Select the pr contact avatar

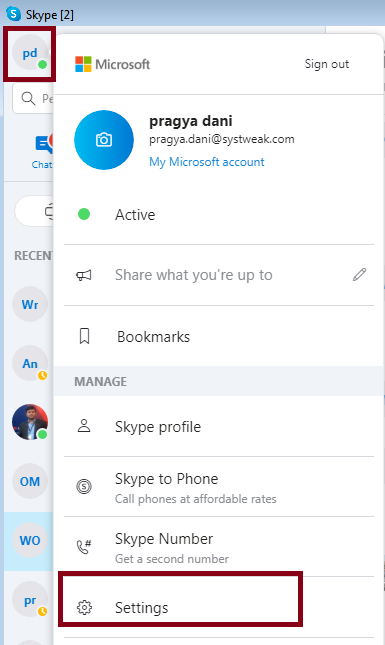pyautogui.click(x=30, y=600)
